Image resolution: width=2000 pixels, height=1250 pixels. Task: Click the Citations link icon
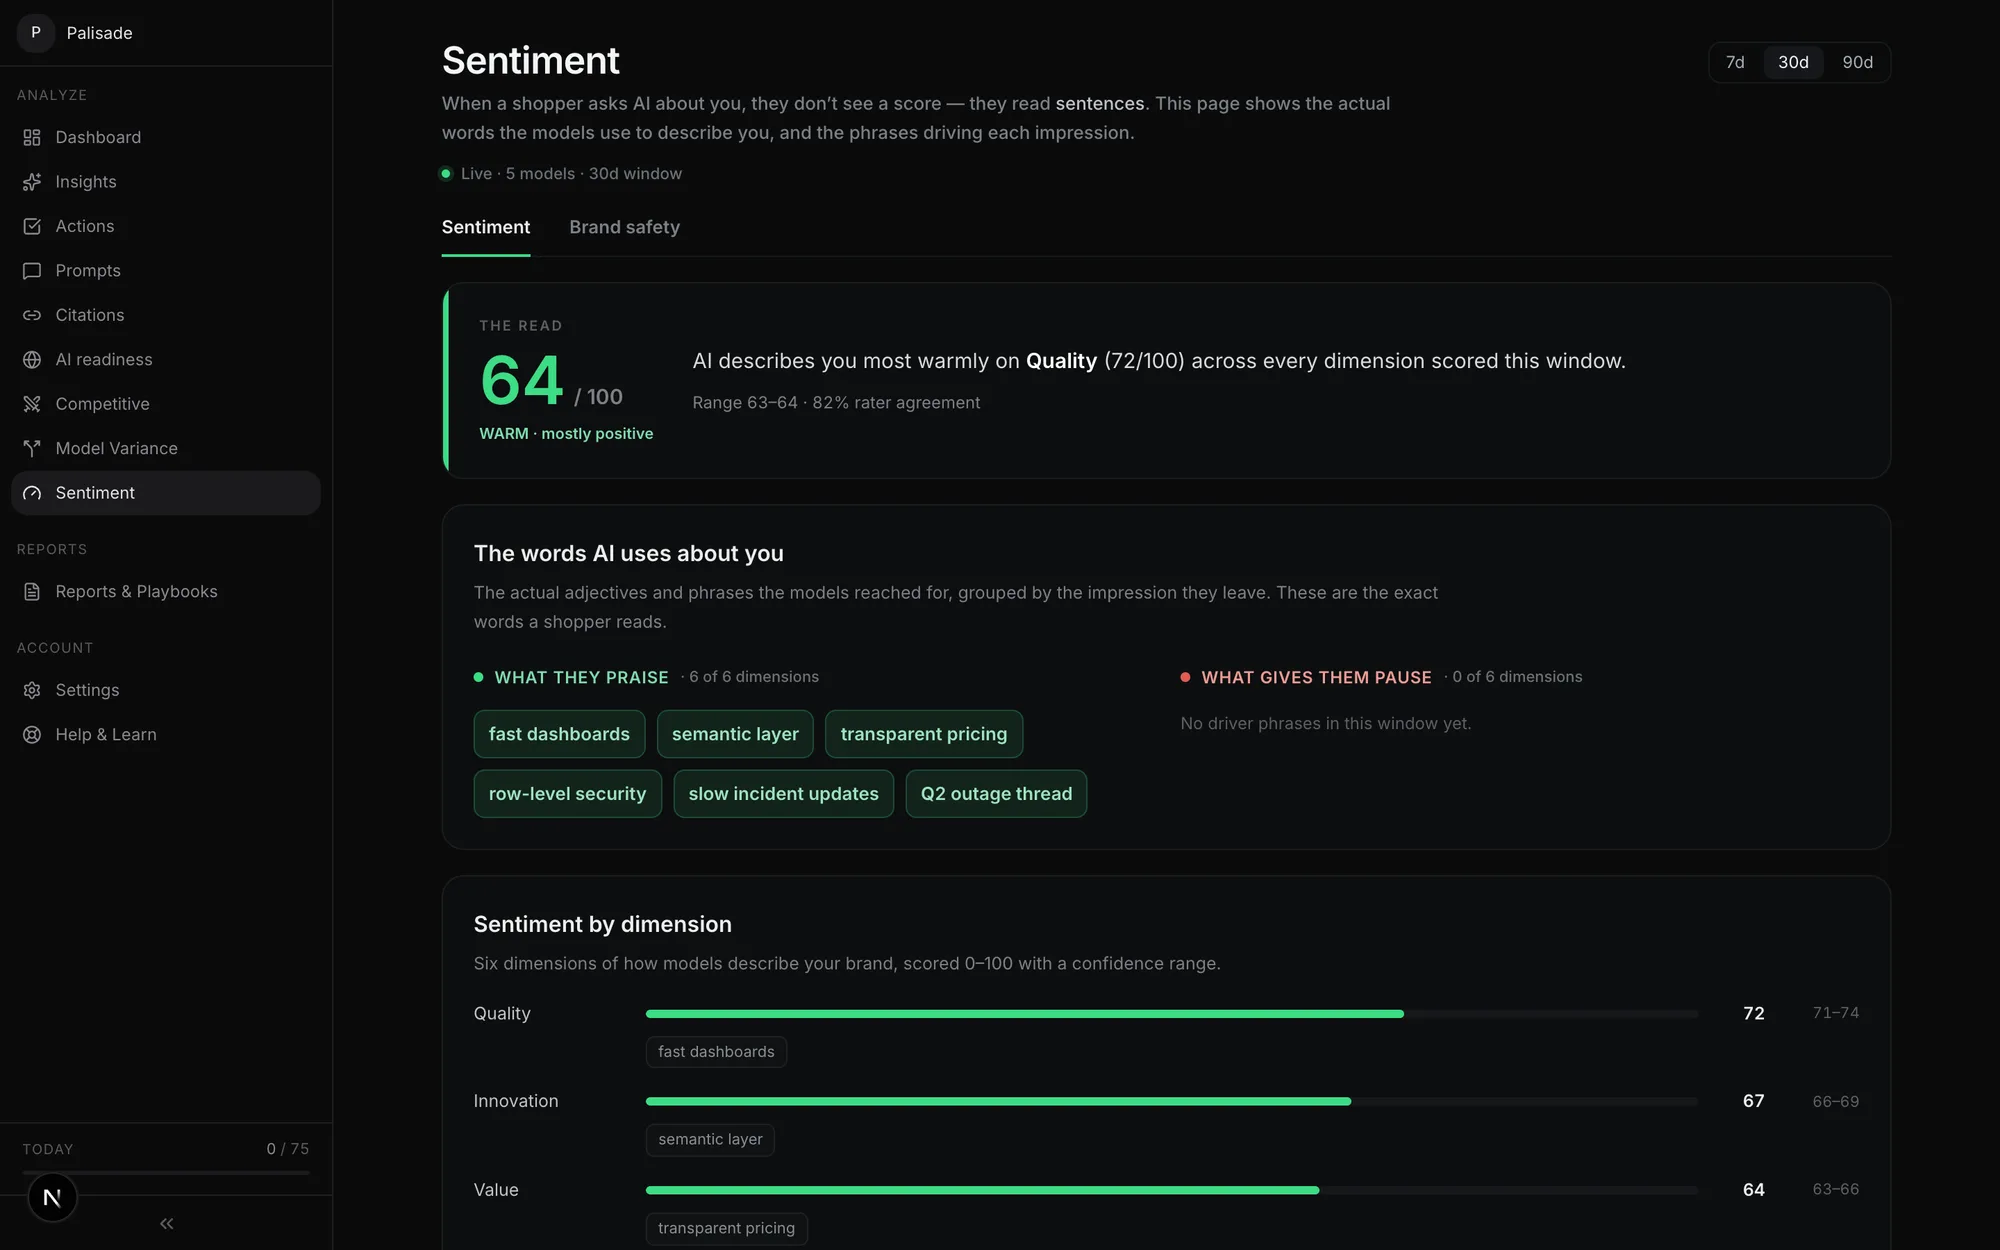tap(32, 315)
